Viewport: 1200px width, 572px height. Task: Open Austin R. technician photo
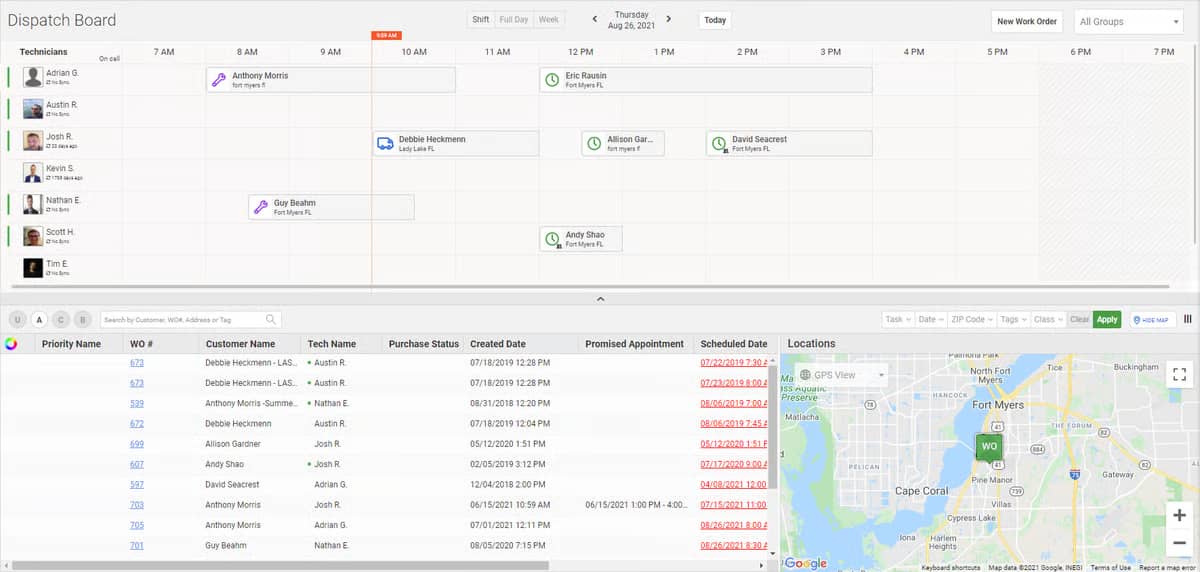click(33, 109)
